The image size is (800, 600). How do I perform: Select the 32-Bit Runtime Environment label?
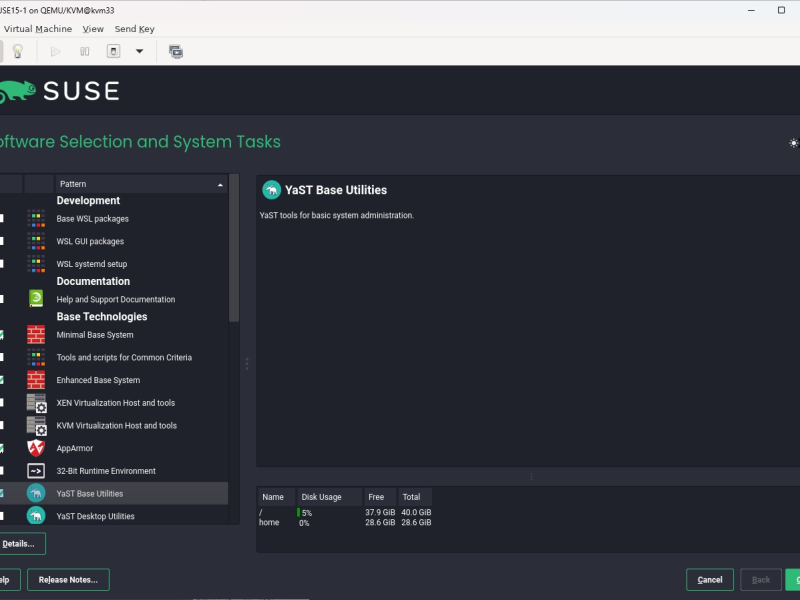106,471
